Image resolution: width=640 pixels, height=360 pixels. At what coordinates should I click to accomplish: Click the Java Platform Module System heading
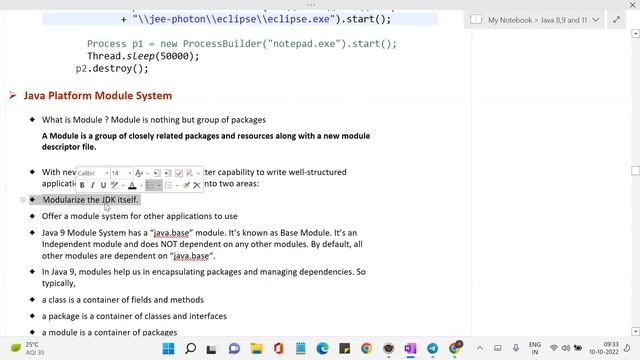98,96
